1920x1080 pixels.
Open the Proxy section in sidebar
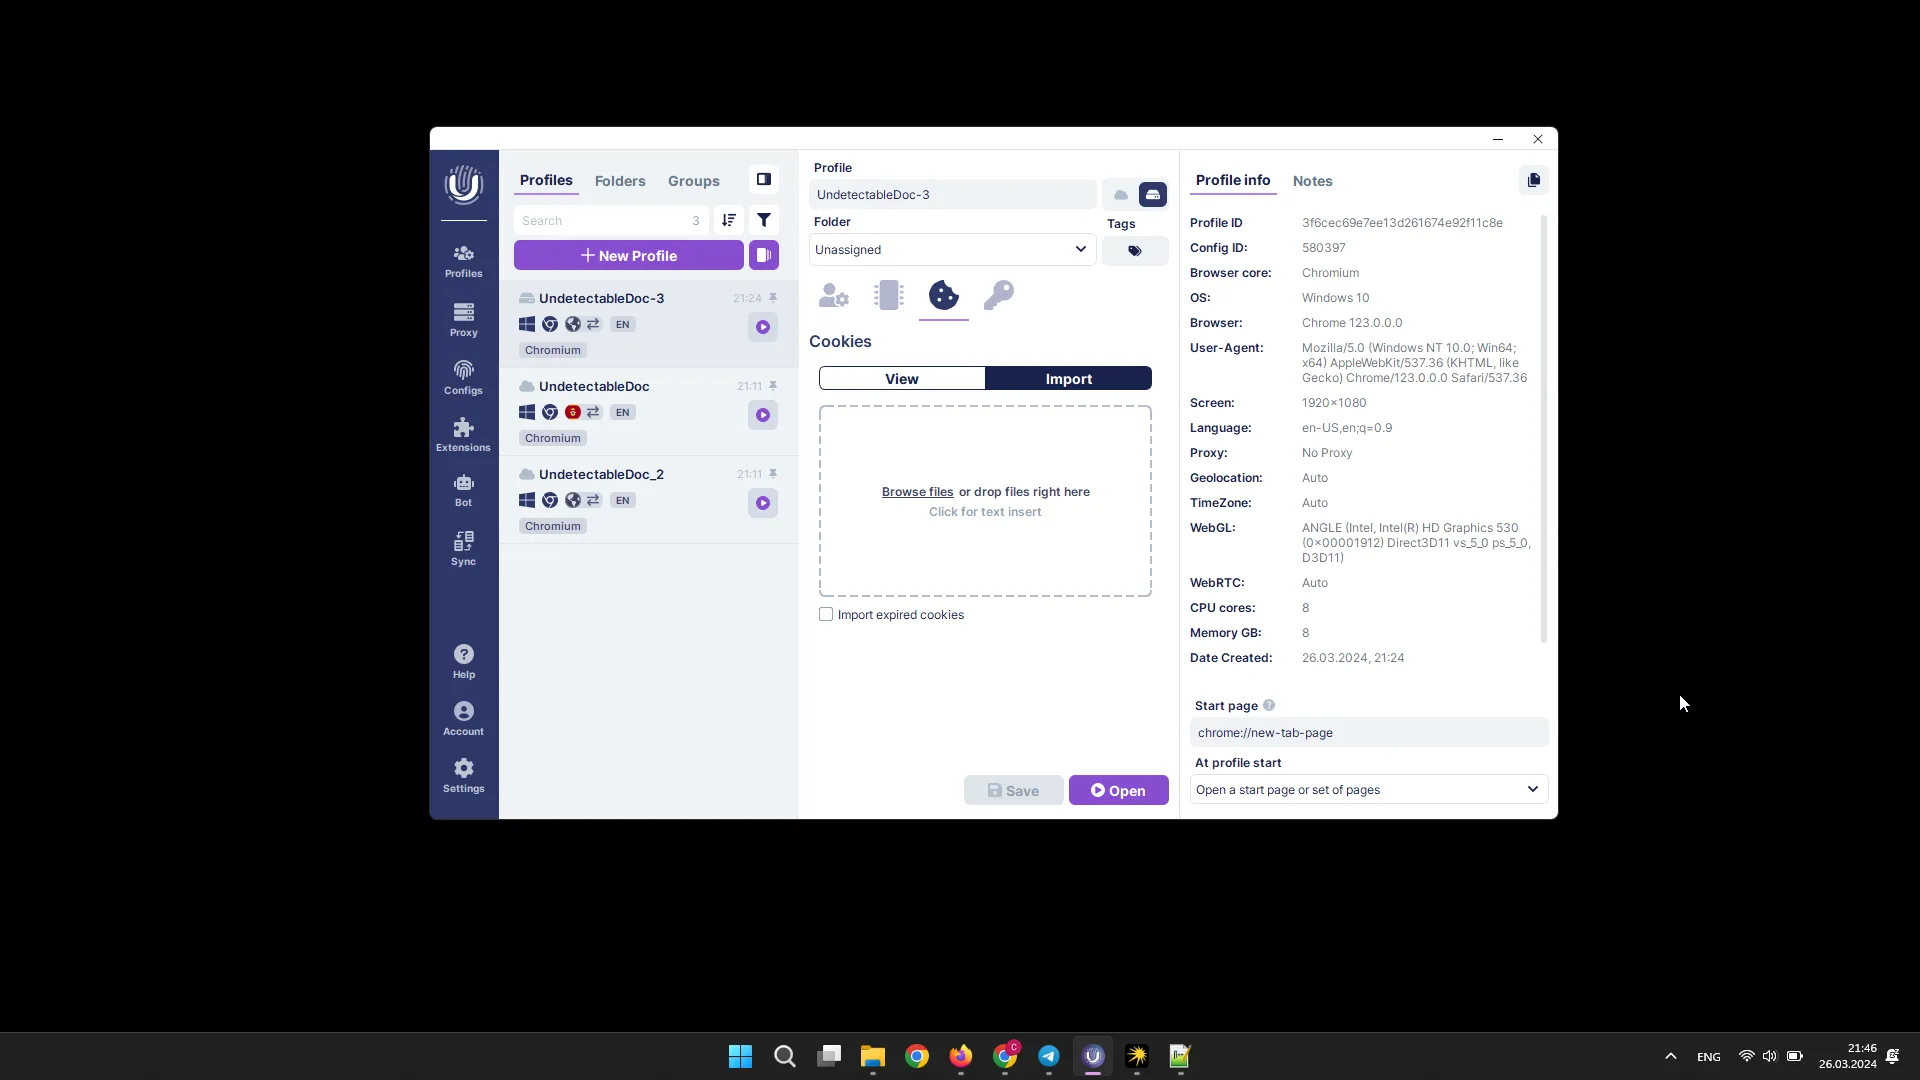463,320
